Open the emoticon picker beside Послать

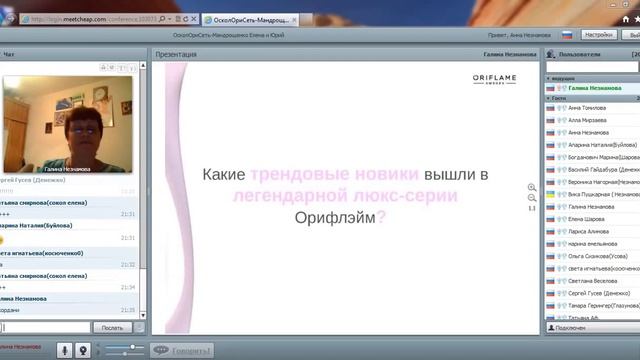click(139, 327)
